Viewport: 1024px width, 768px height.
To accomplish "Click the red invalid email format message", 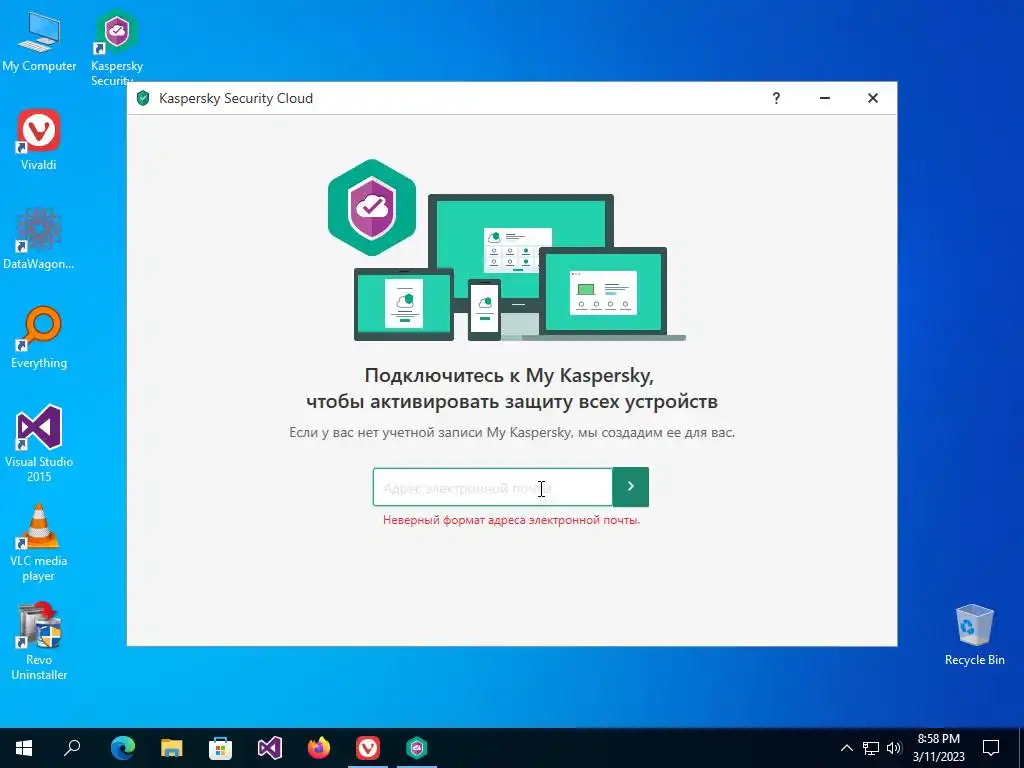I will [x=511, y=520].
